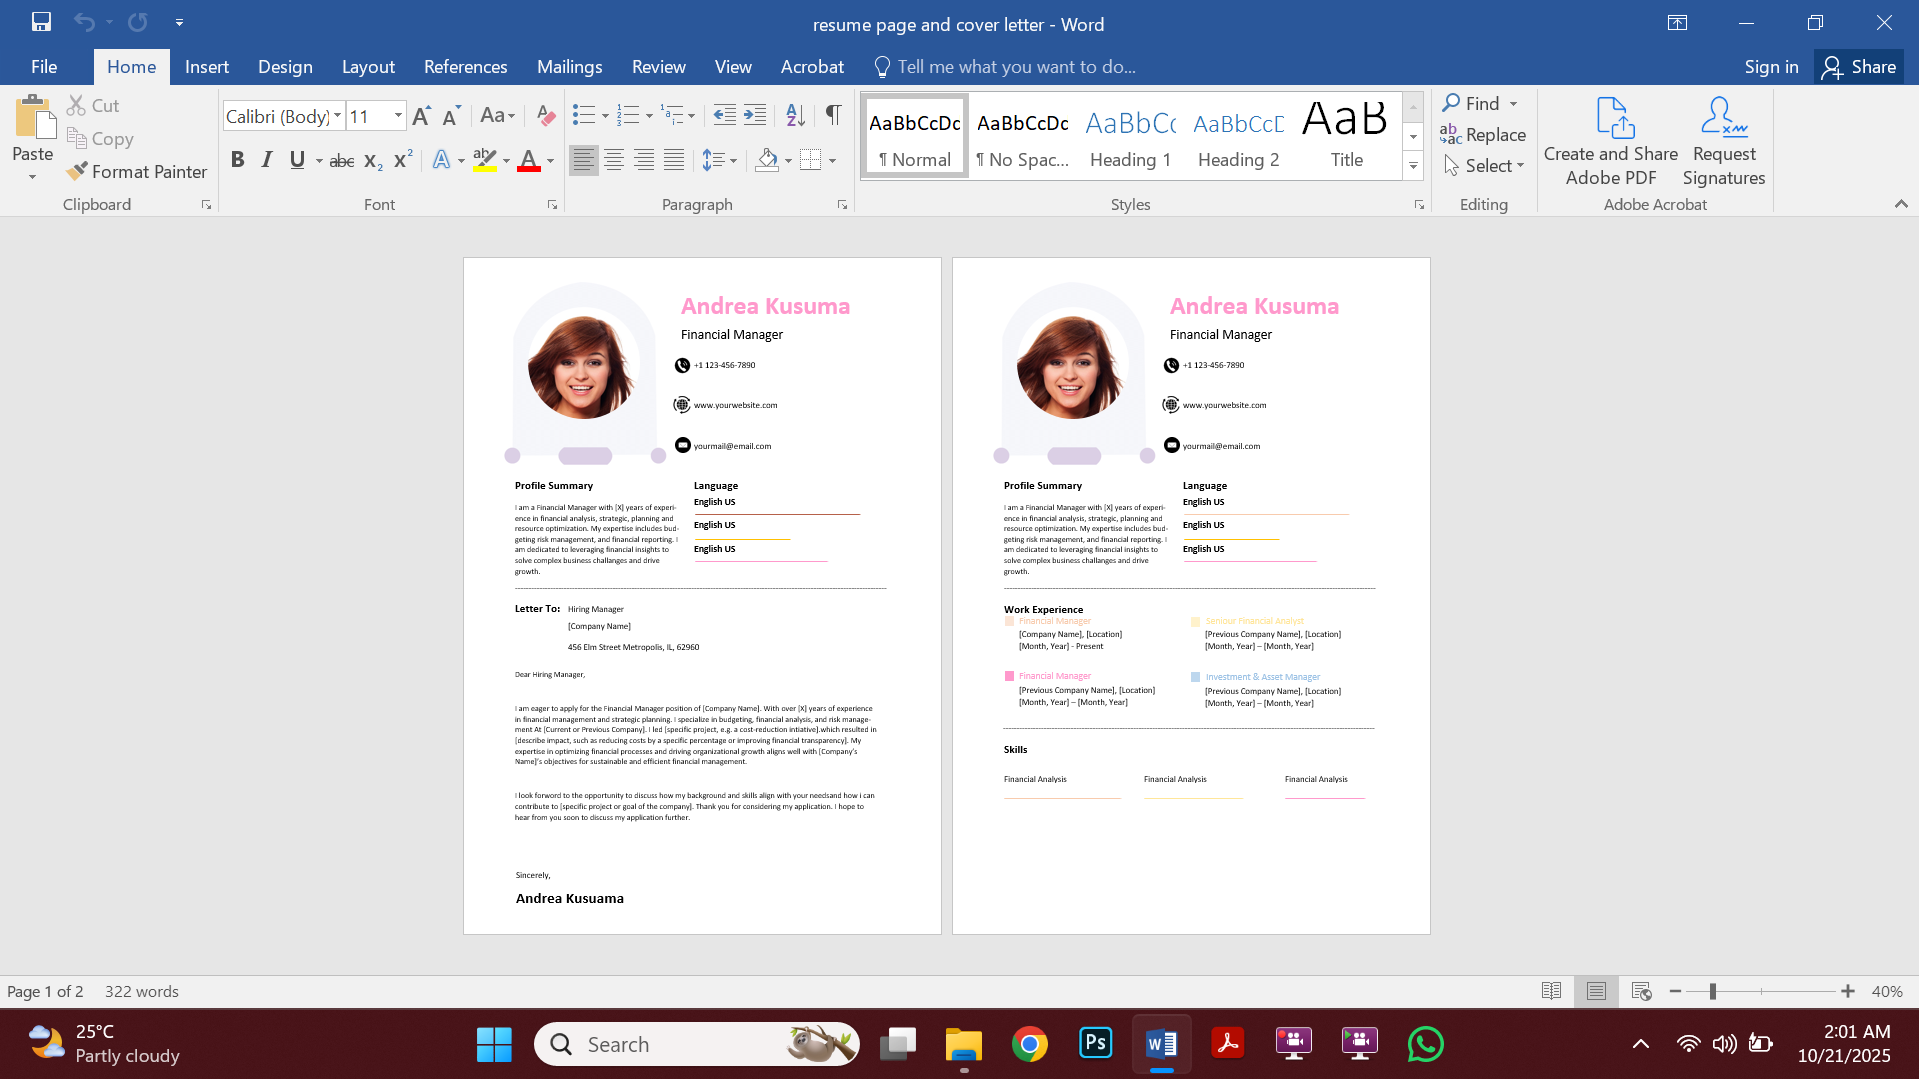
Task: Switch to the Mailings tab
Action: pos(569,66)
